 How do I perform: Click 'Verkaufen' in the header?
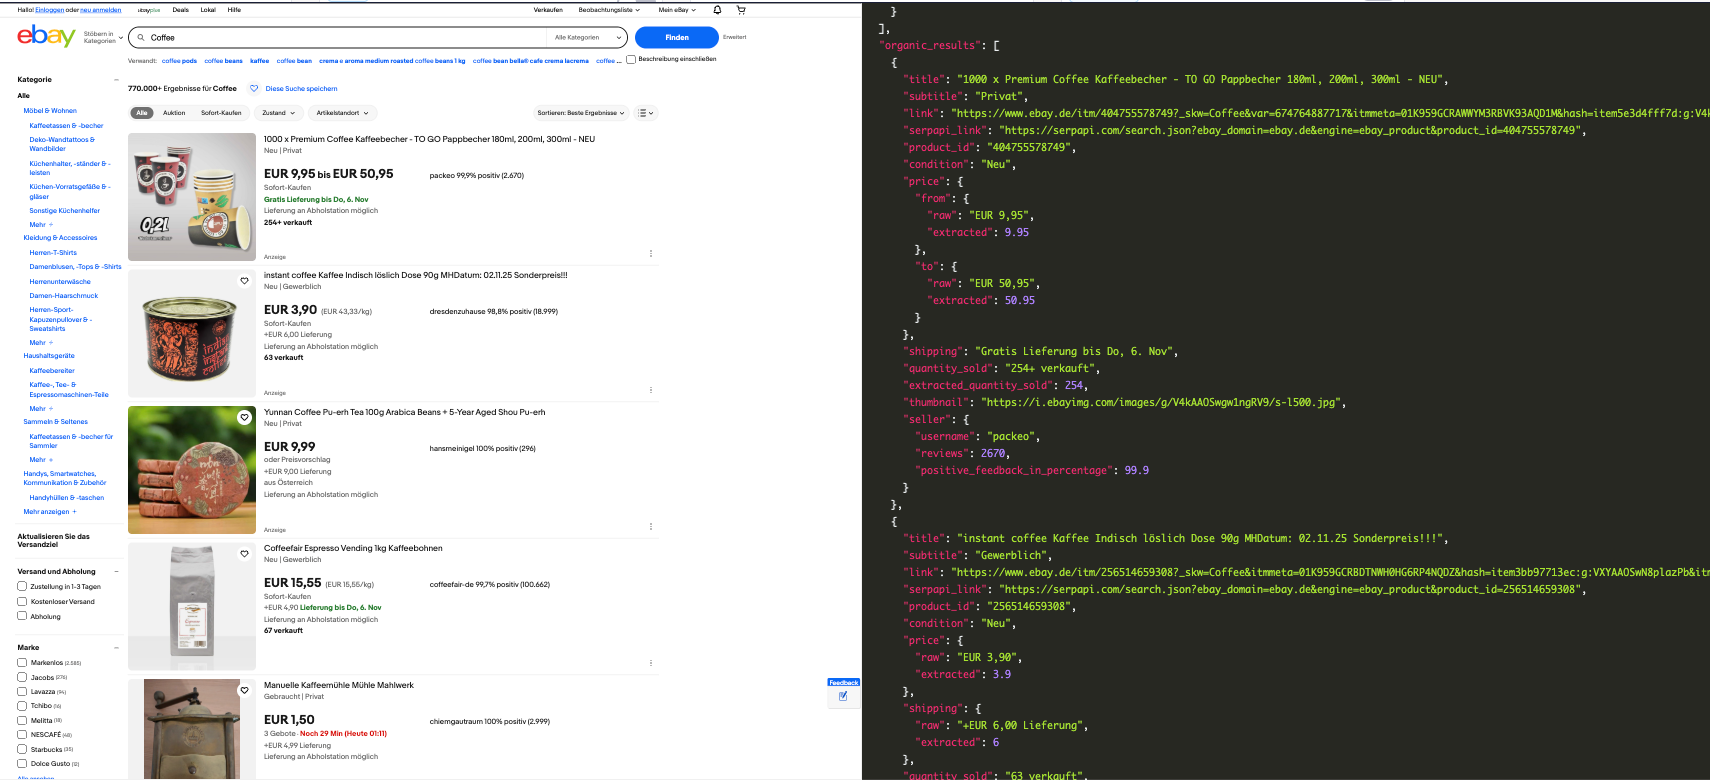tap(548, 10)
